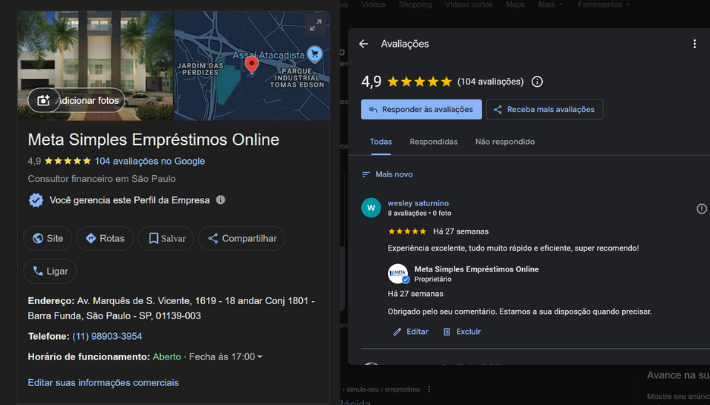
Task: Expand the opening hours dropdown arrow
Action: (x=260, y=357)
